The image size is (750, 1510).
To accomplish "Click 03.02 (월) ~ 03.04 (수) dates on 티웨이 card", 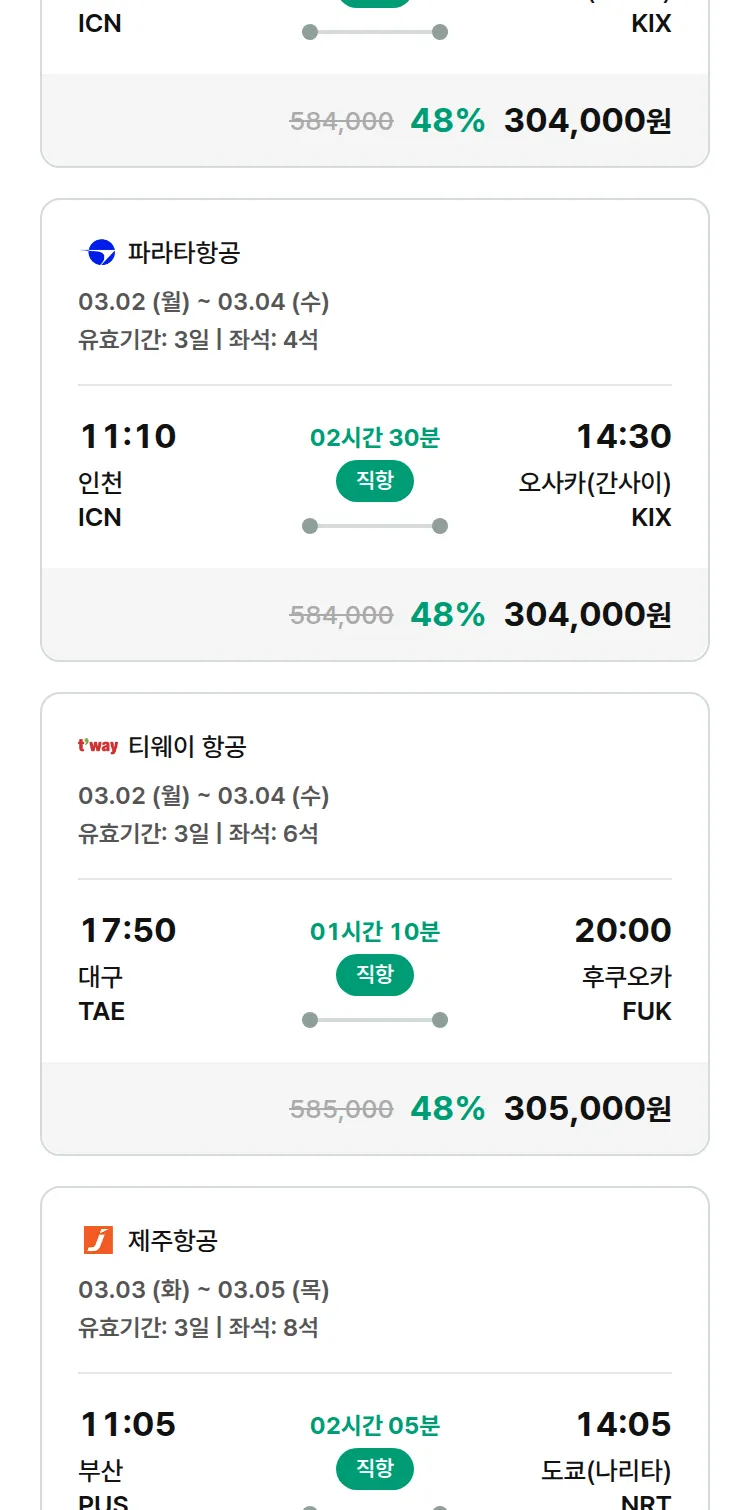I will point(204,796).
